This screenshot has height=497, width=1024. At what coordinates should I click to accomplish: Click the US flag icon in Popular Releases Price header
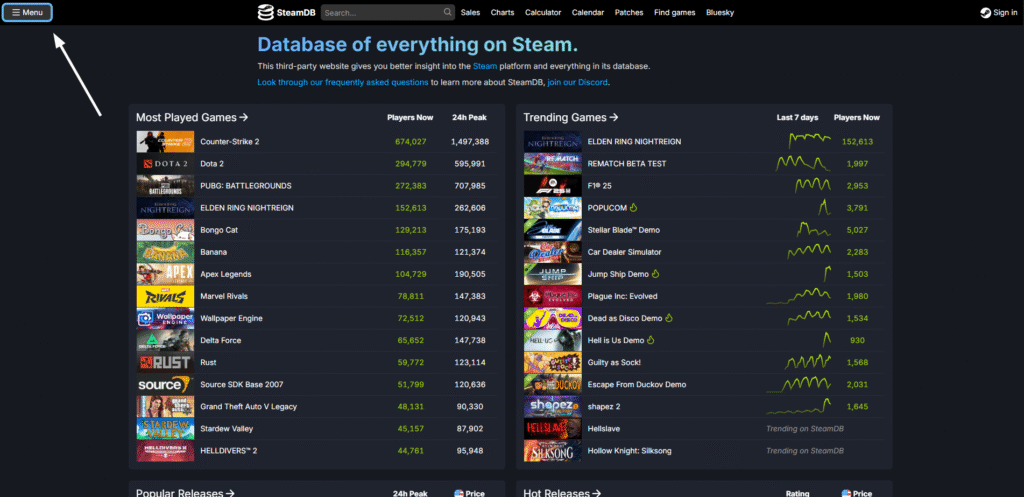point(458,493)
